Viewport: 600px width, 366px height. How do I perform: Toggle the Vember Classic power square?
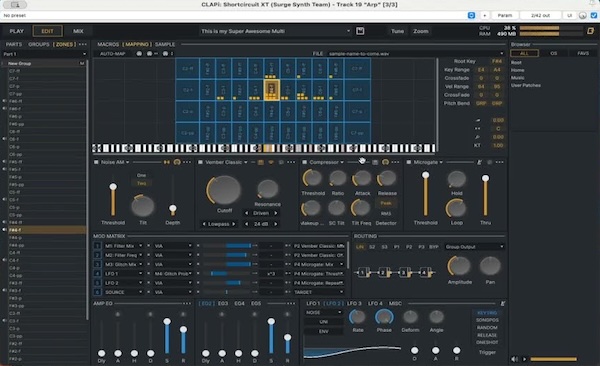click(x=200, y=162)
